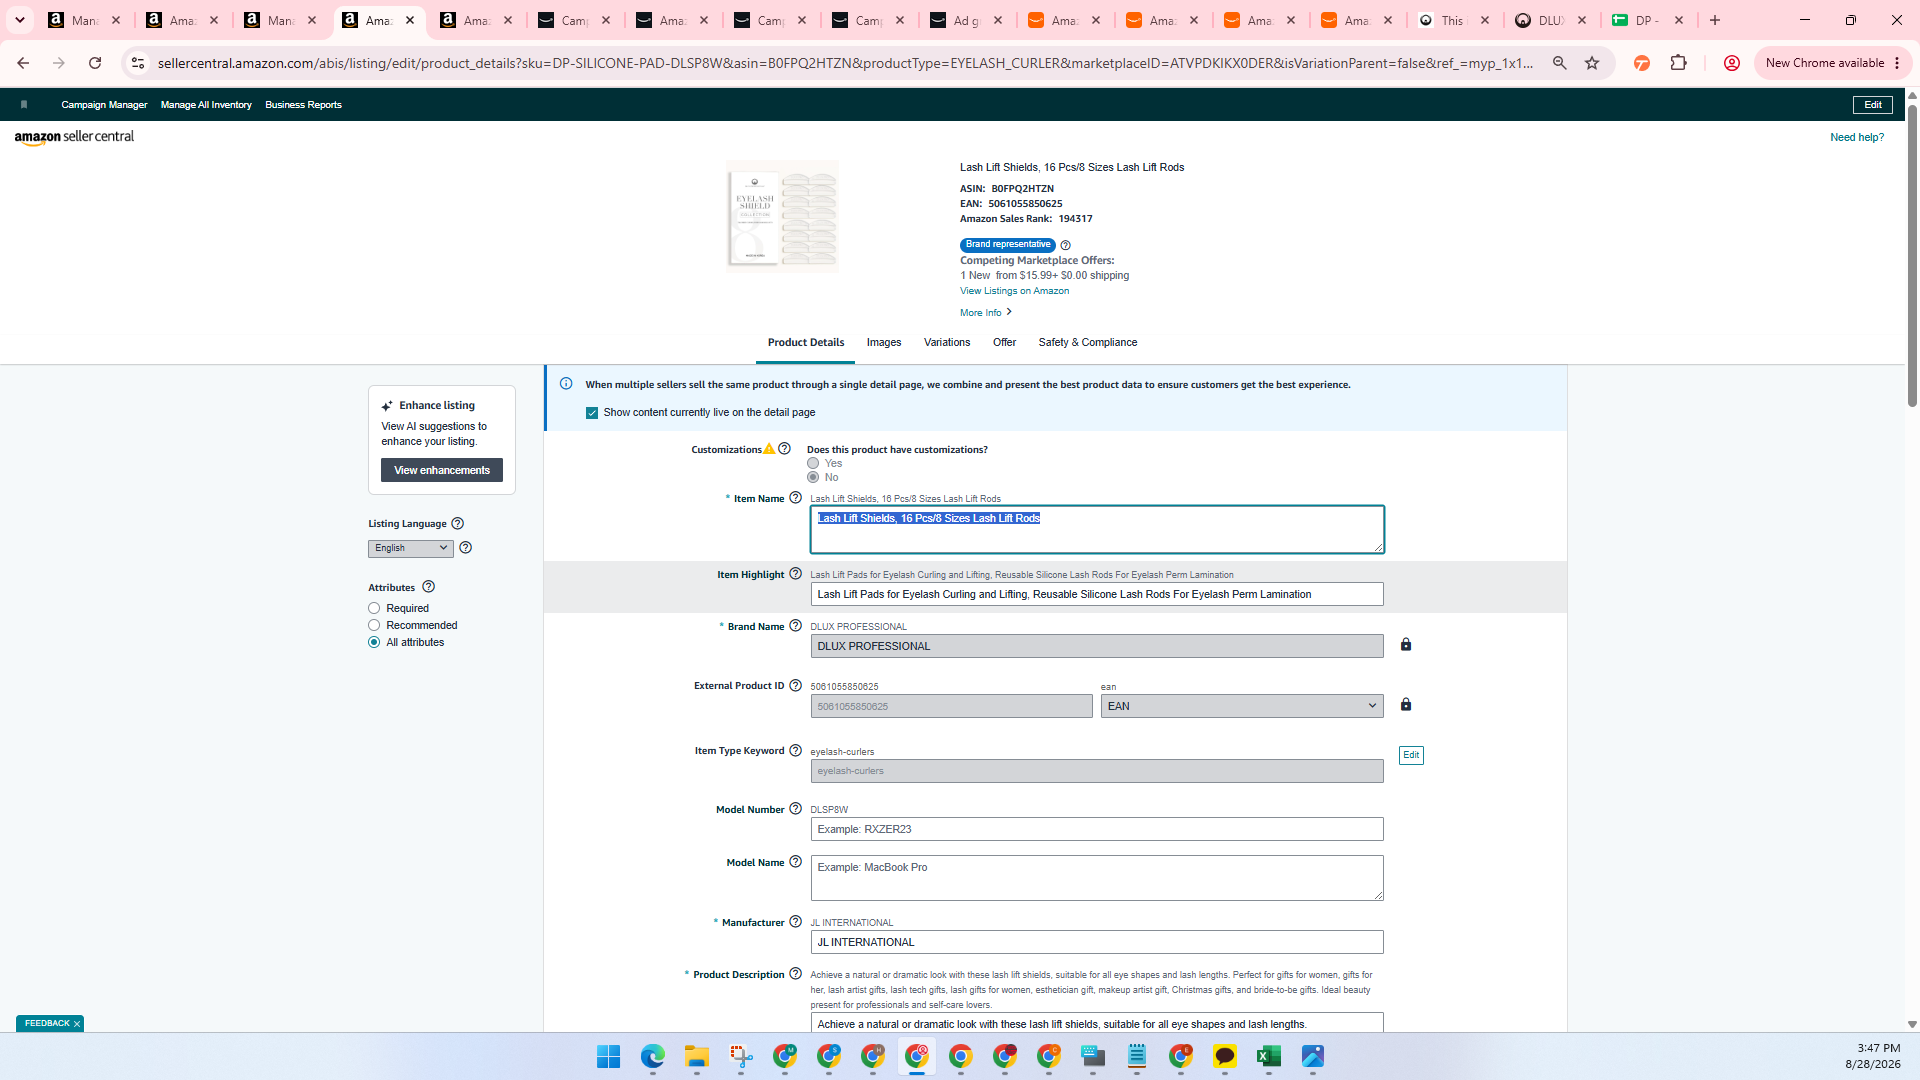The image size is (1920, 1080).
Task: Open Campaign Manager in top menu
Action: (104, 105)
